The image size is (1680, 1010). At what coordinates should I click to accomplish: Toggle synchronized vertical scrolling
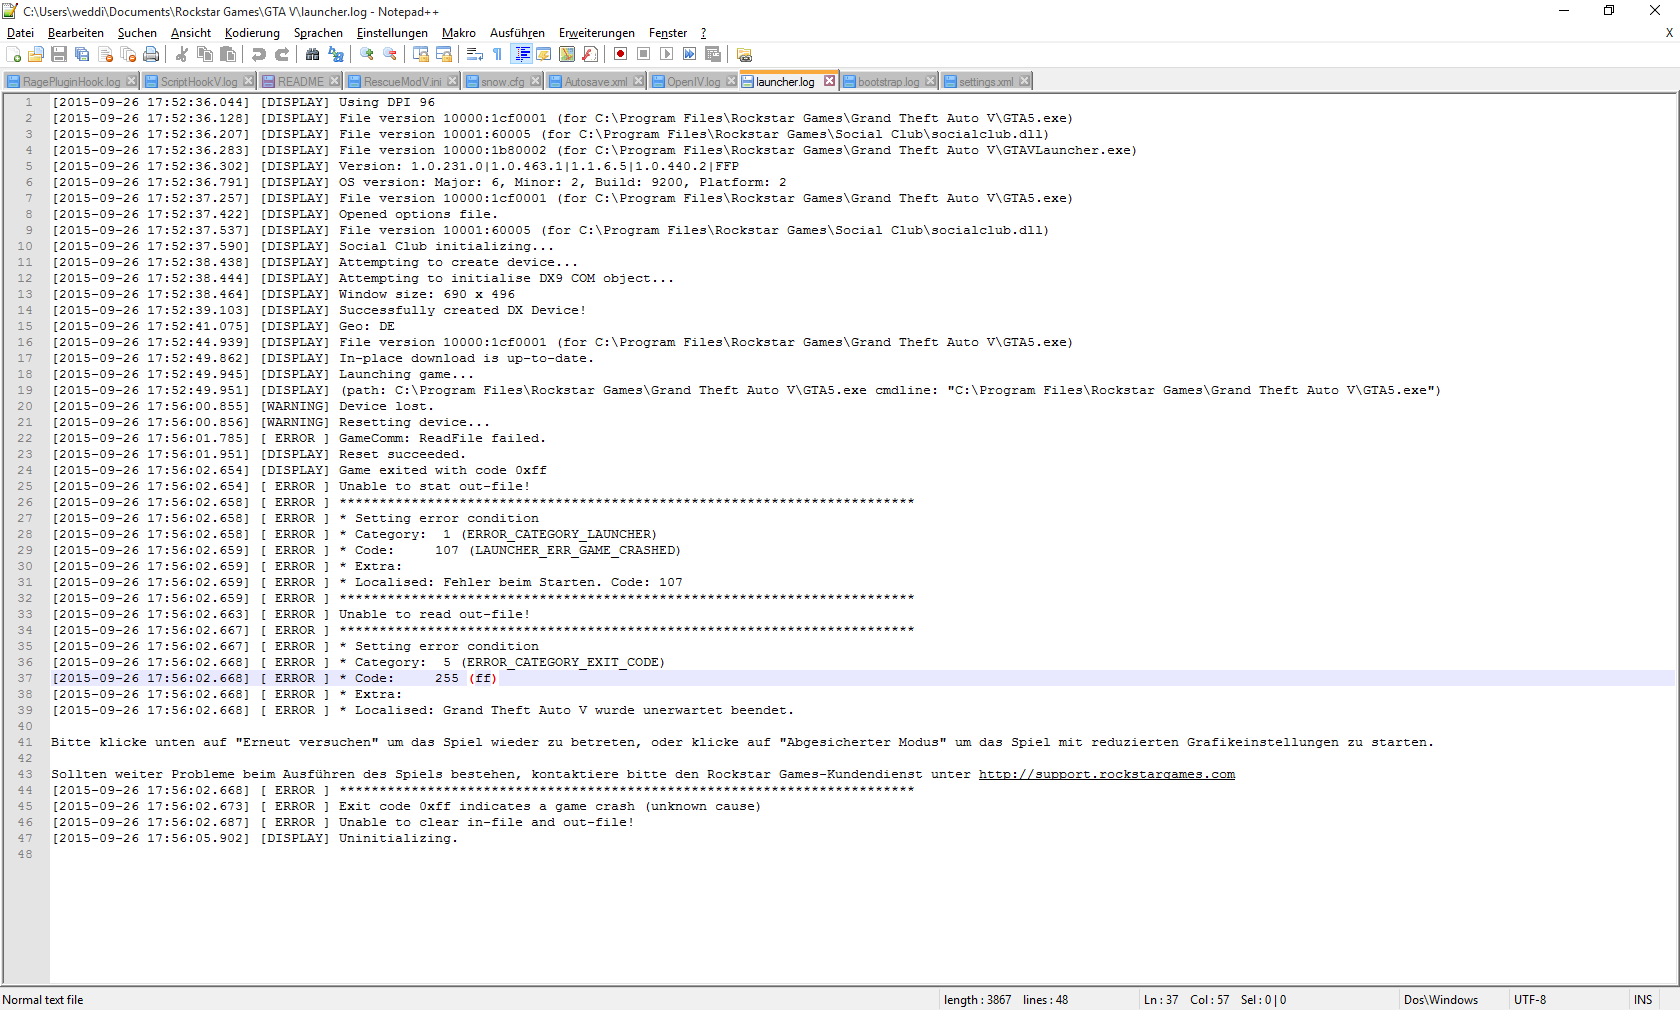[x=421, y=55]
